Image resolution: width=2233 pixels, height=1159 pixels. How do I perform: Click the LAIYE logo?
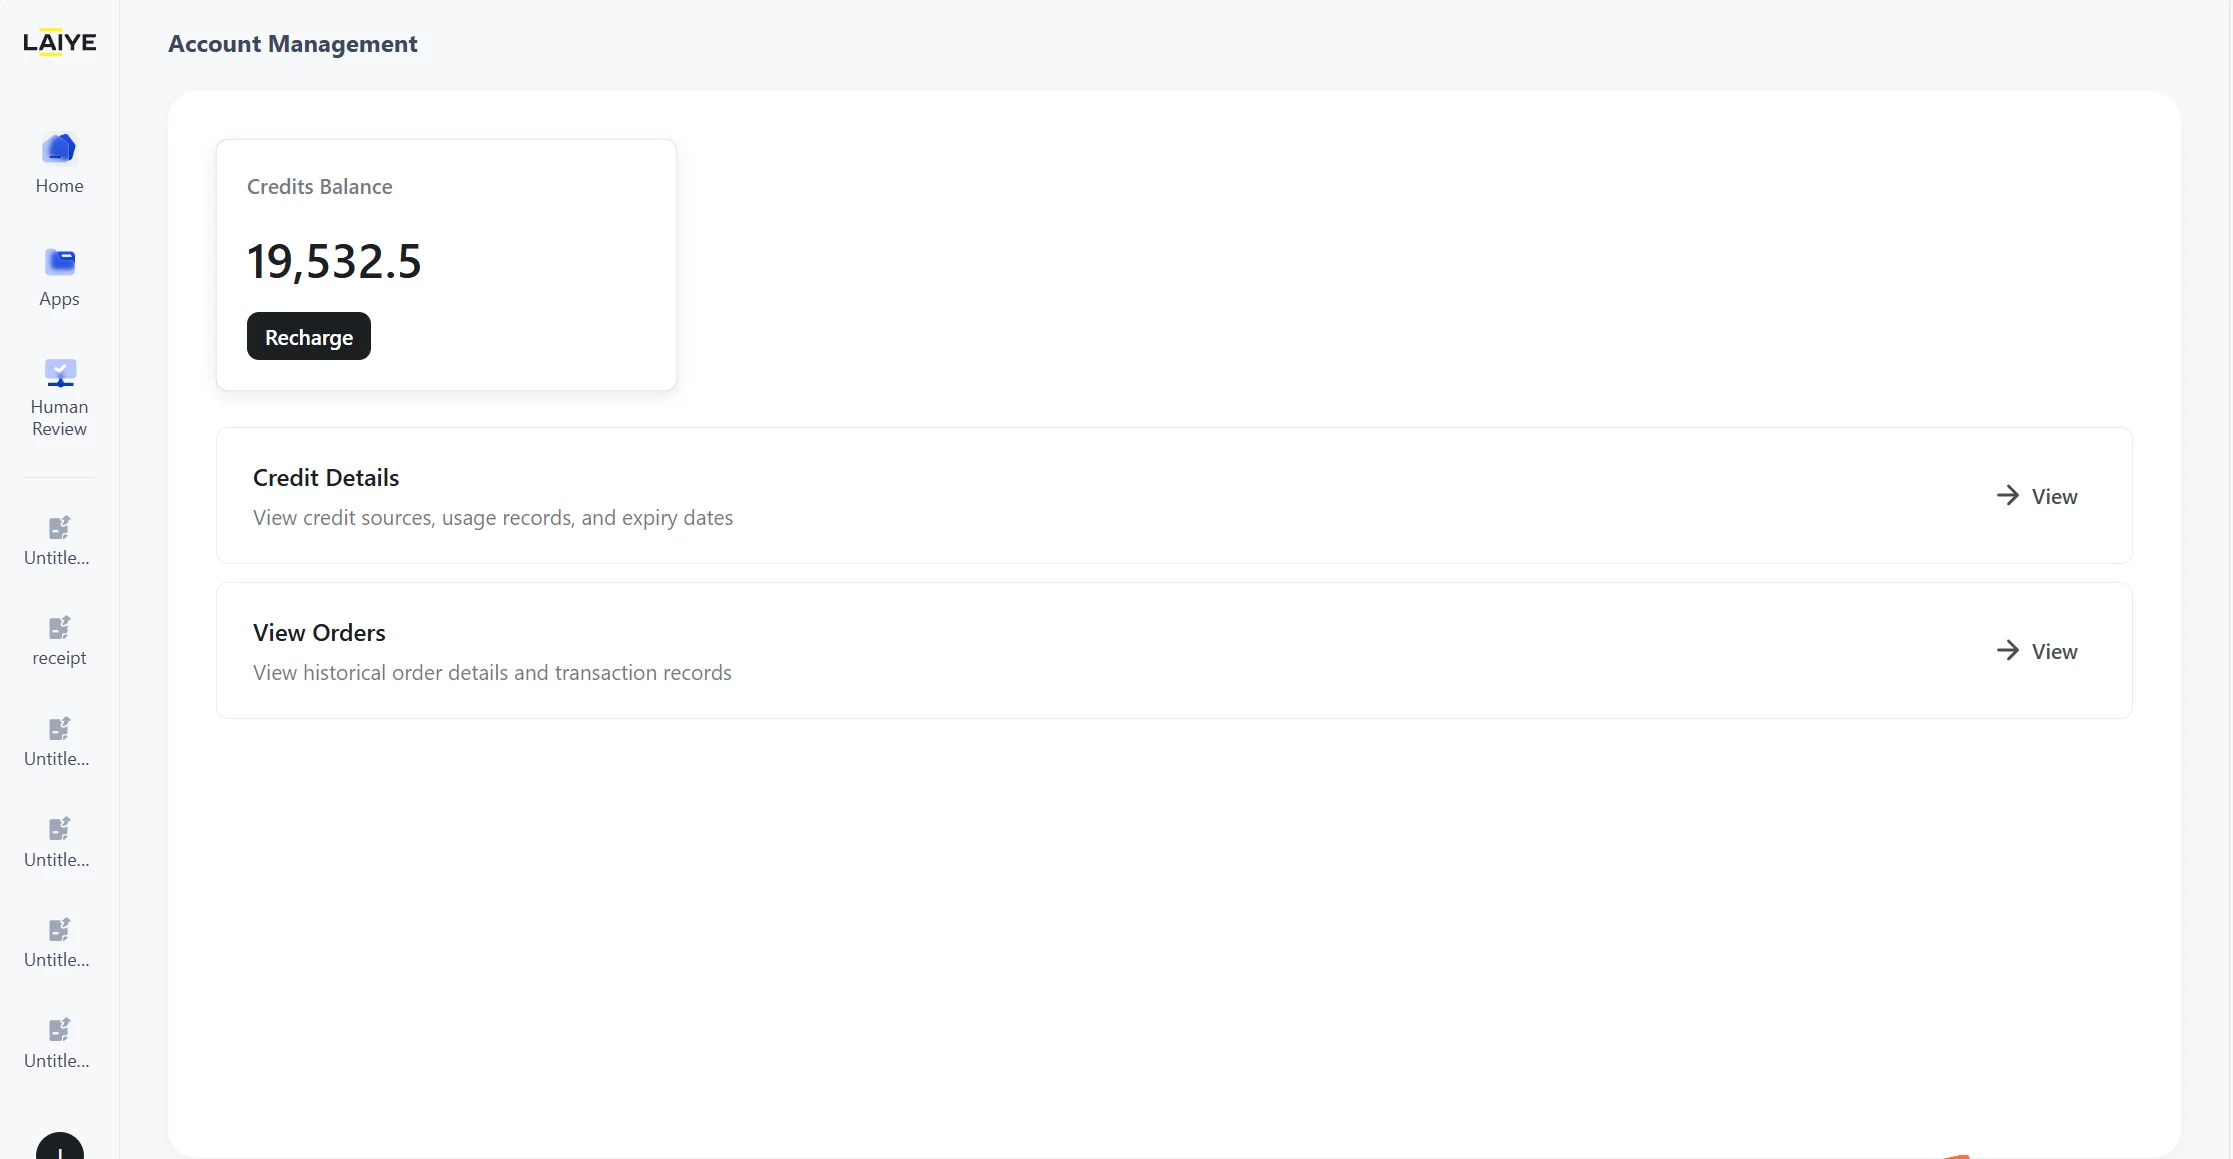pos(60,42)
